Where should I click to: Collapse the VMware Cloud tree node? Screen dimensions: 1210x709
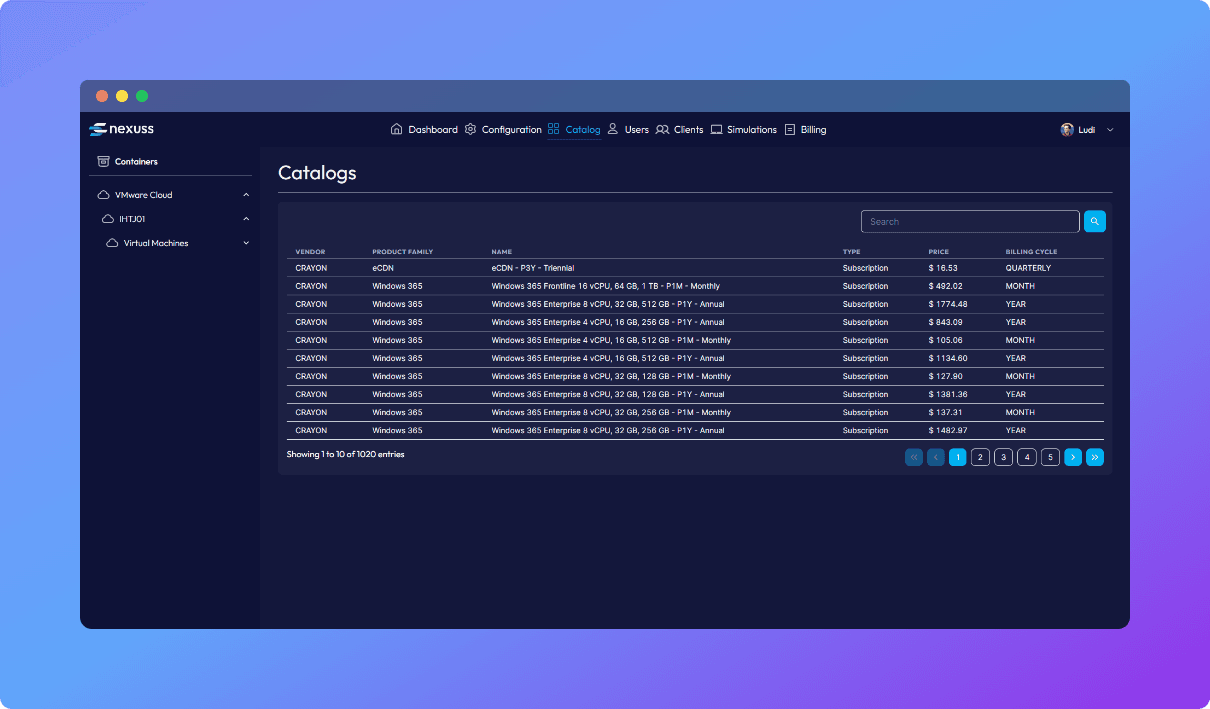pyautogui.click(x=246, y=195)
